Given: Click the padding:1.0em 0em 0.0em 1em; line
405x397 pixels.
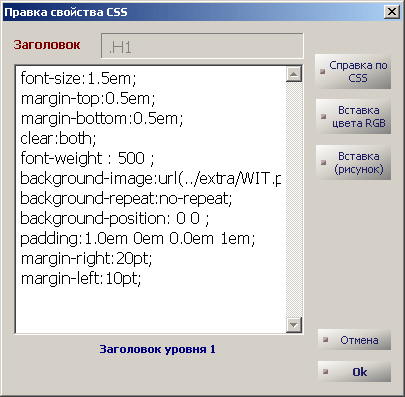Looking at the screenshot, I should [138, 239].
